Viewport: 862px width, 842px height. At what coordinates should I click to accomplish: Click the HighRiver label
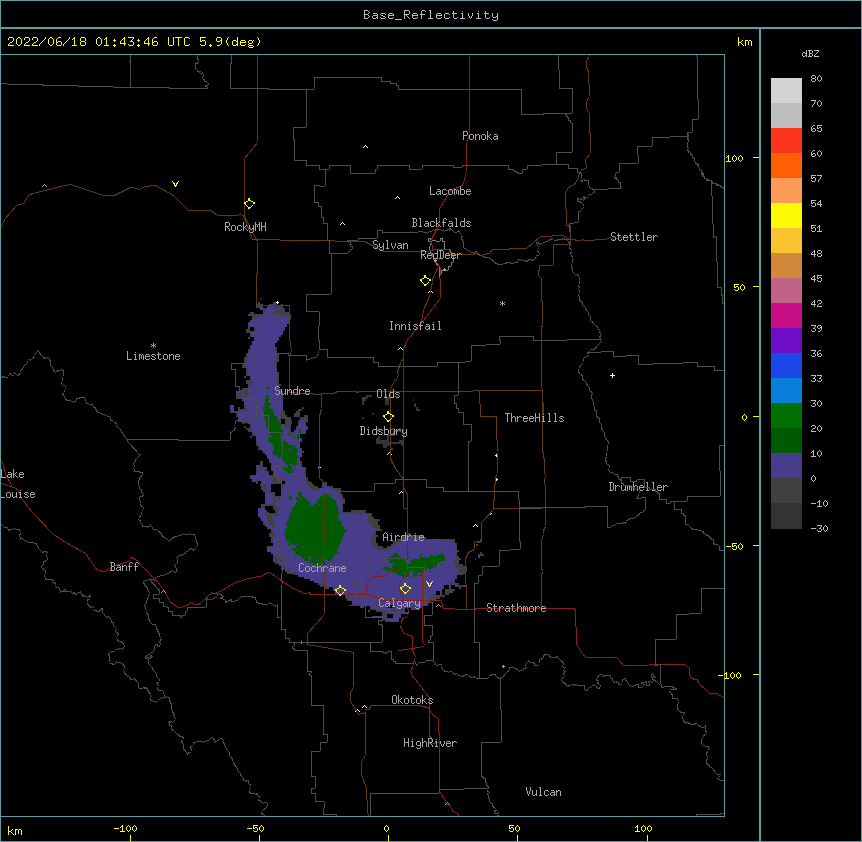tap(430, 743)
